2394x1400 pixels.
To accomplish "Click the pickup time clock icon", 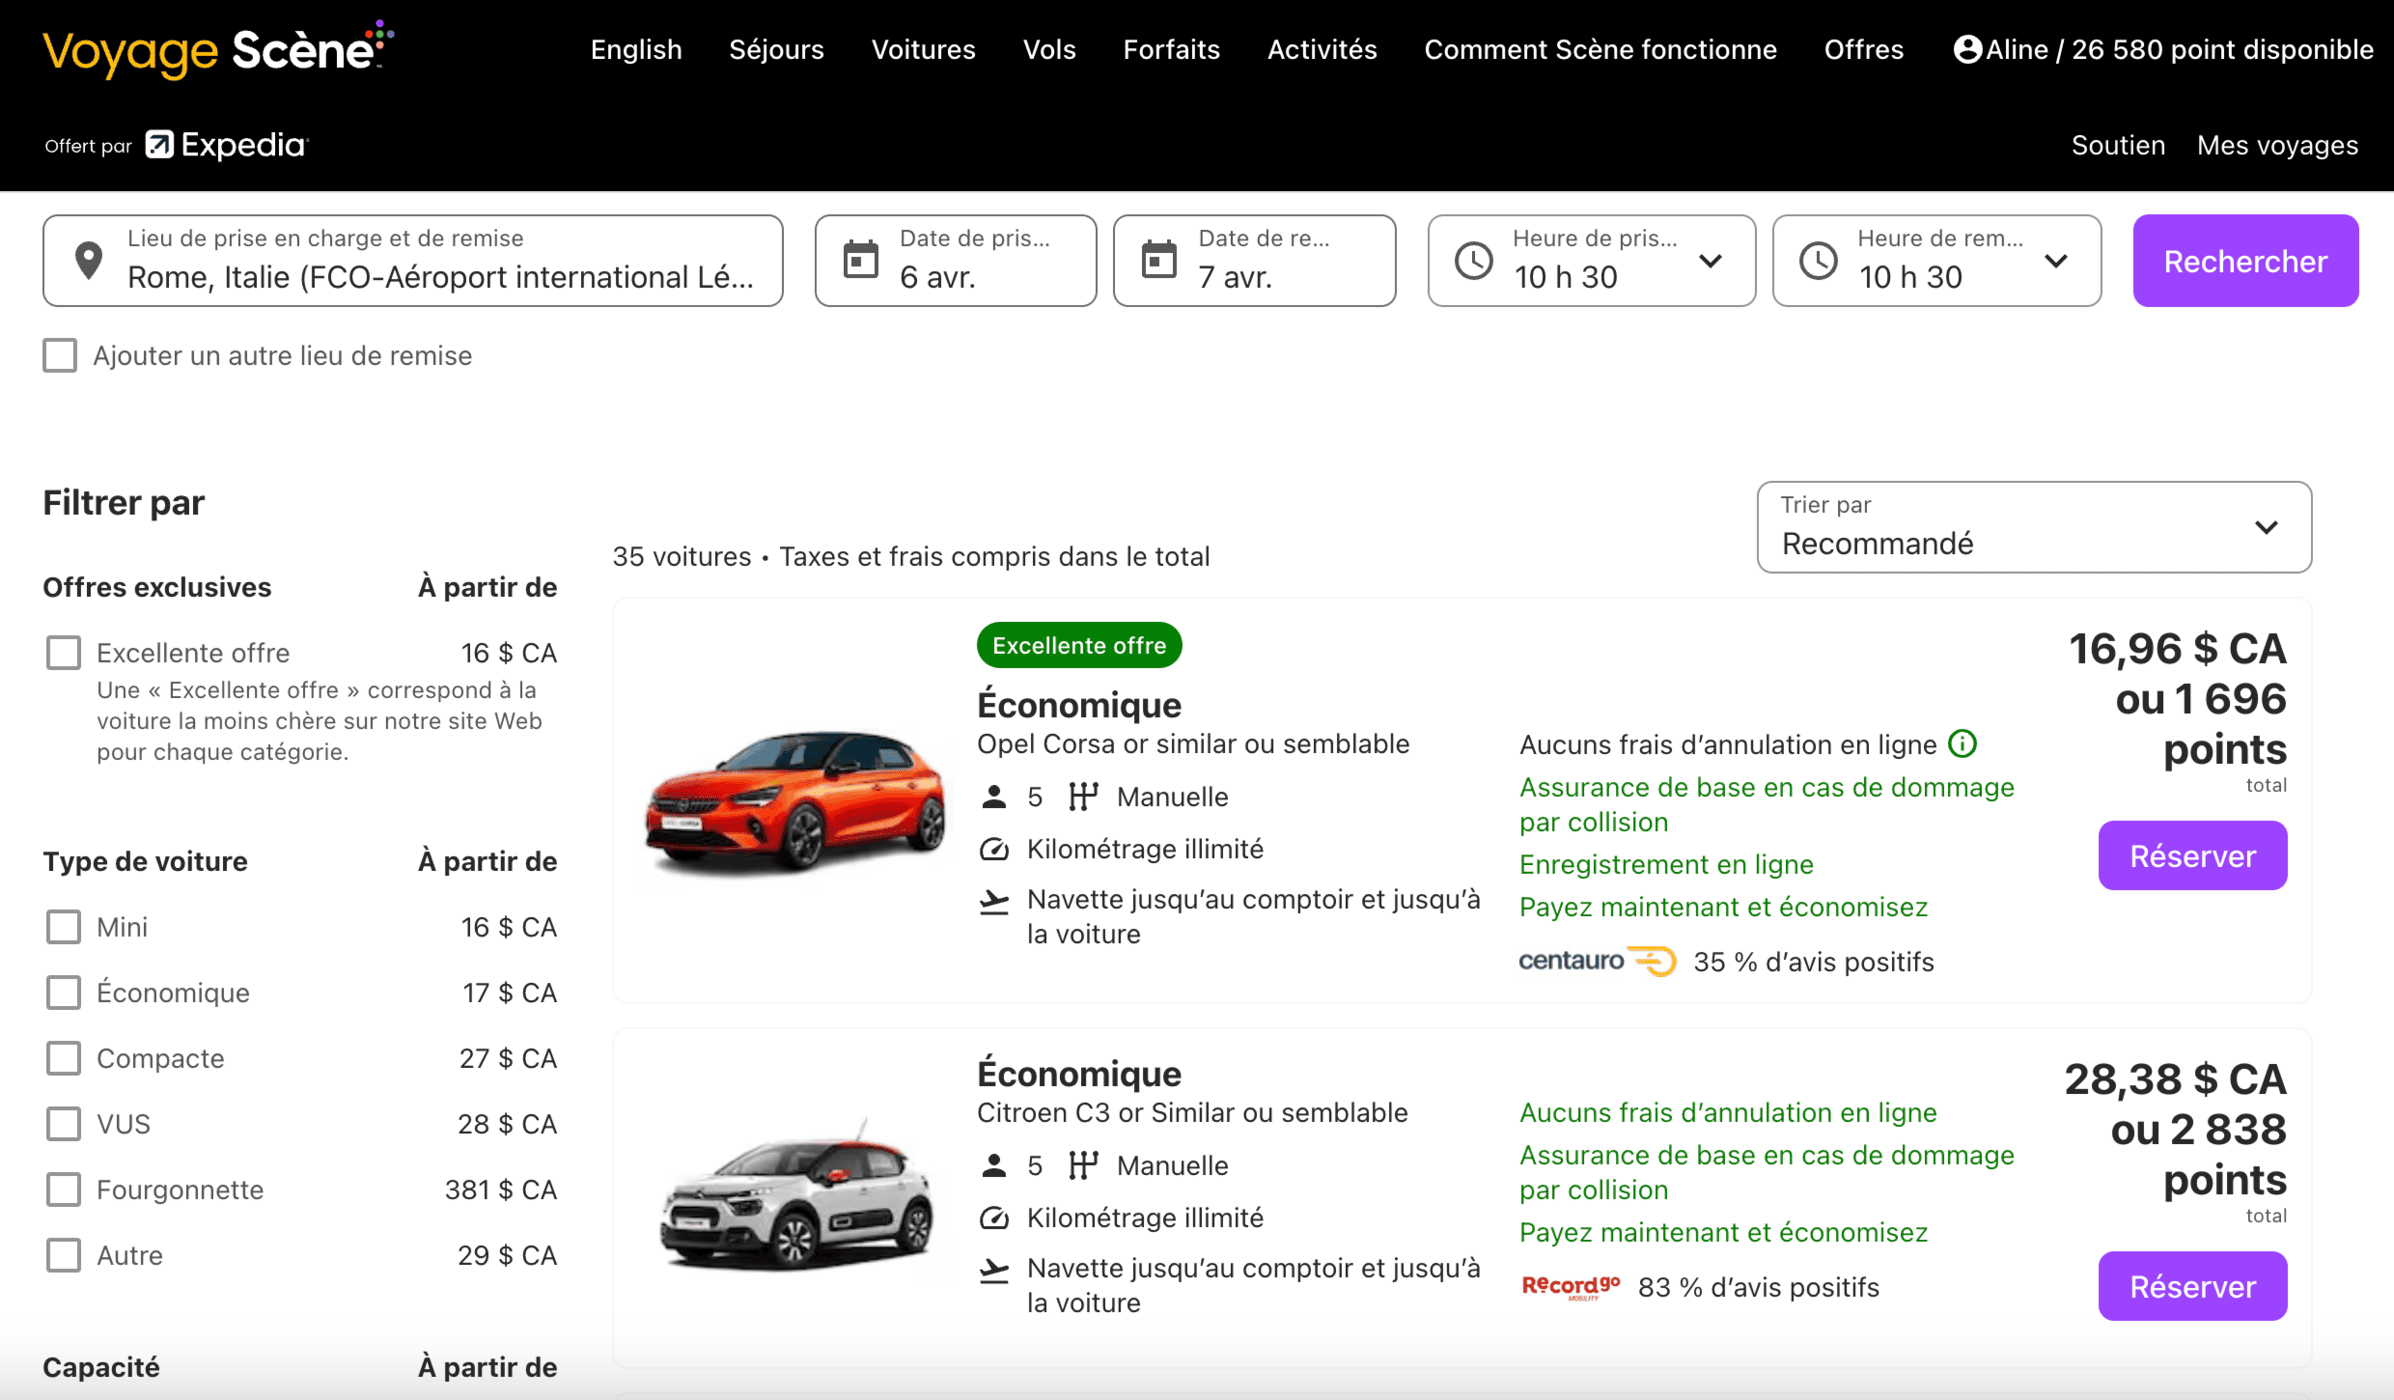I will tap(1473, 261).
